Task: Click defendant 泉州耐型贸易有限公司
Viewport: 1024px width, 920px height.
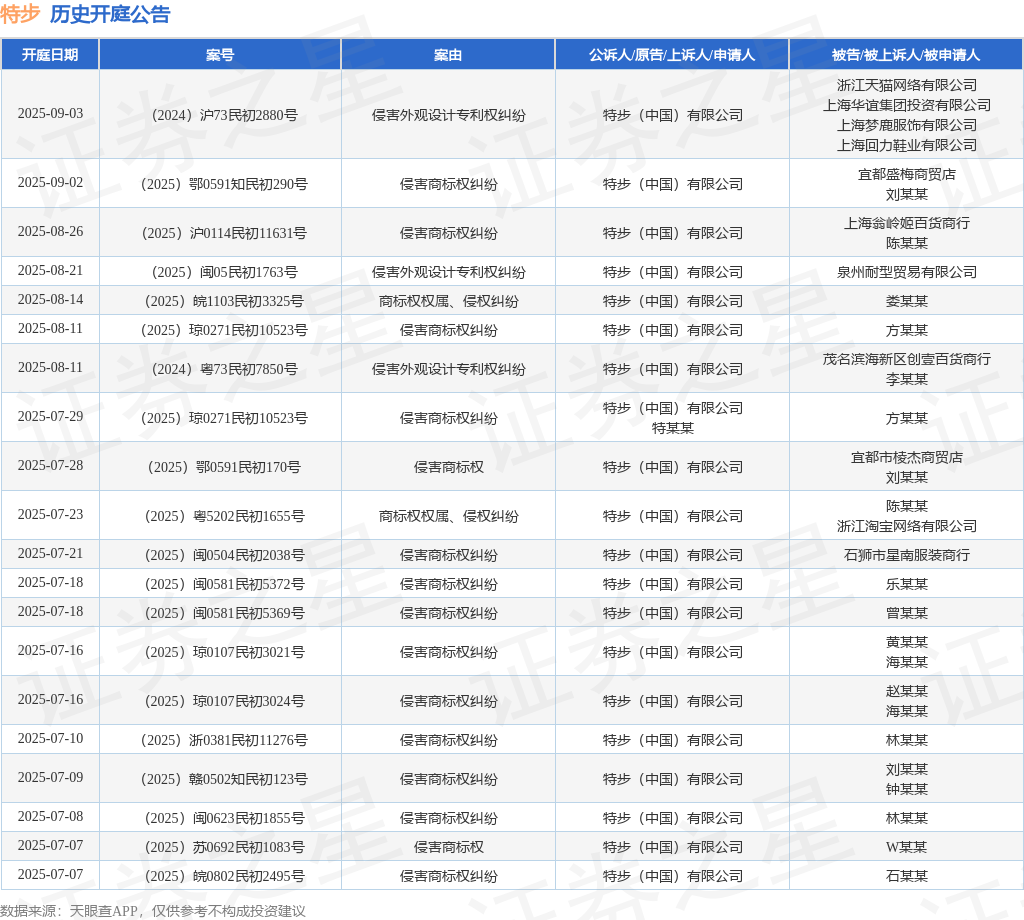Action: click(x=906, y=272)
